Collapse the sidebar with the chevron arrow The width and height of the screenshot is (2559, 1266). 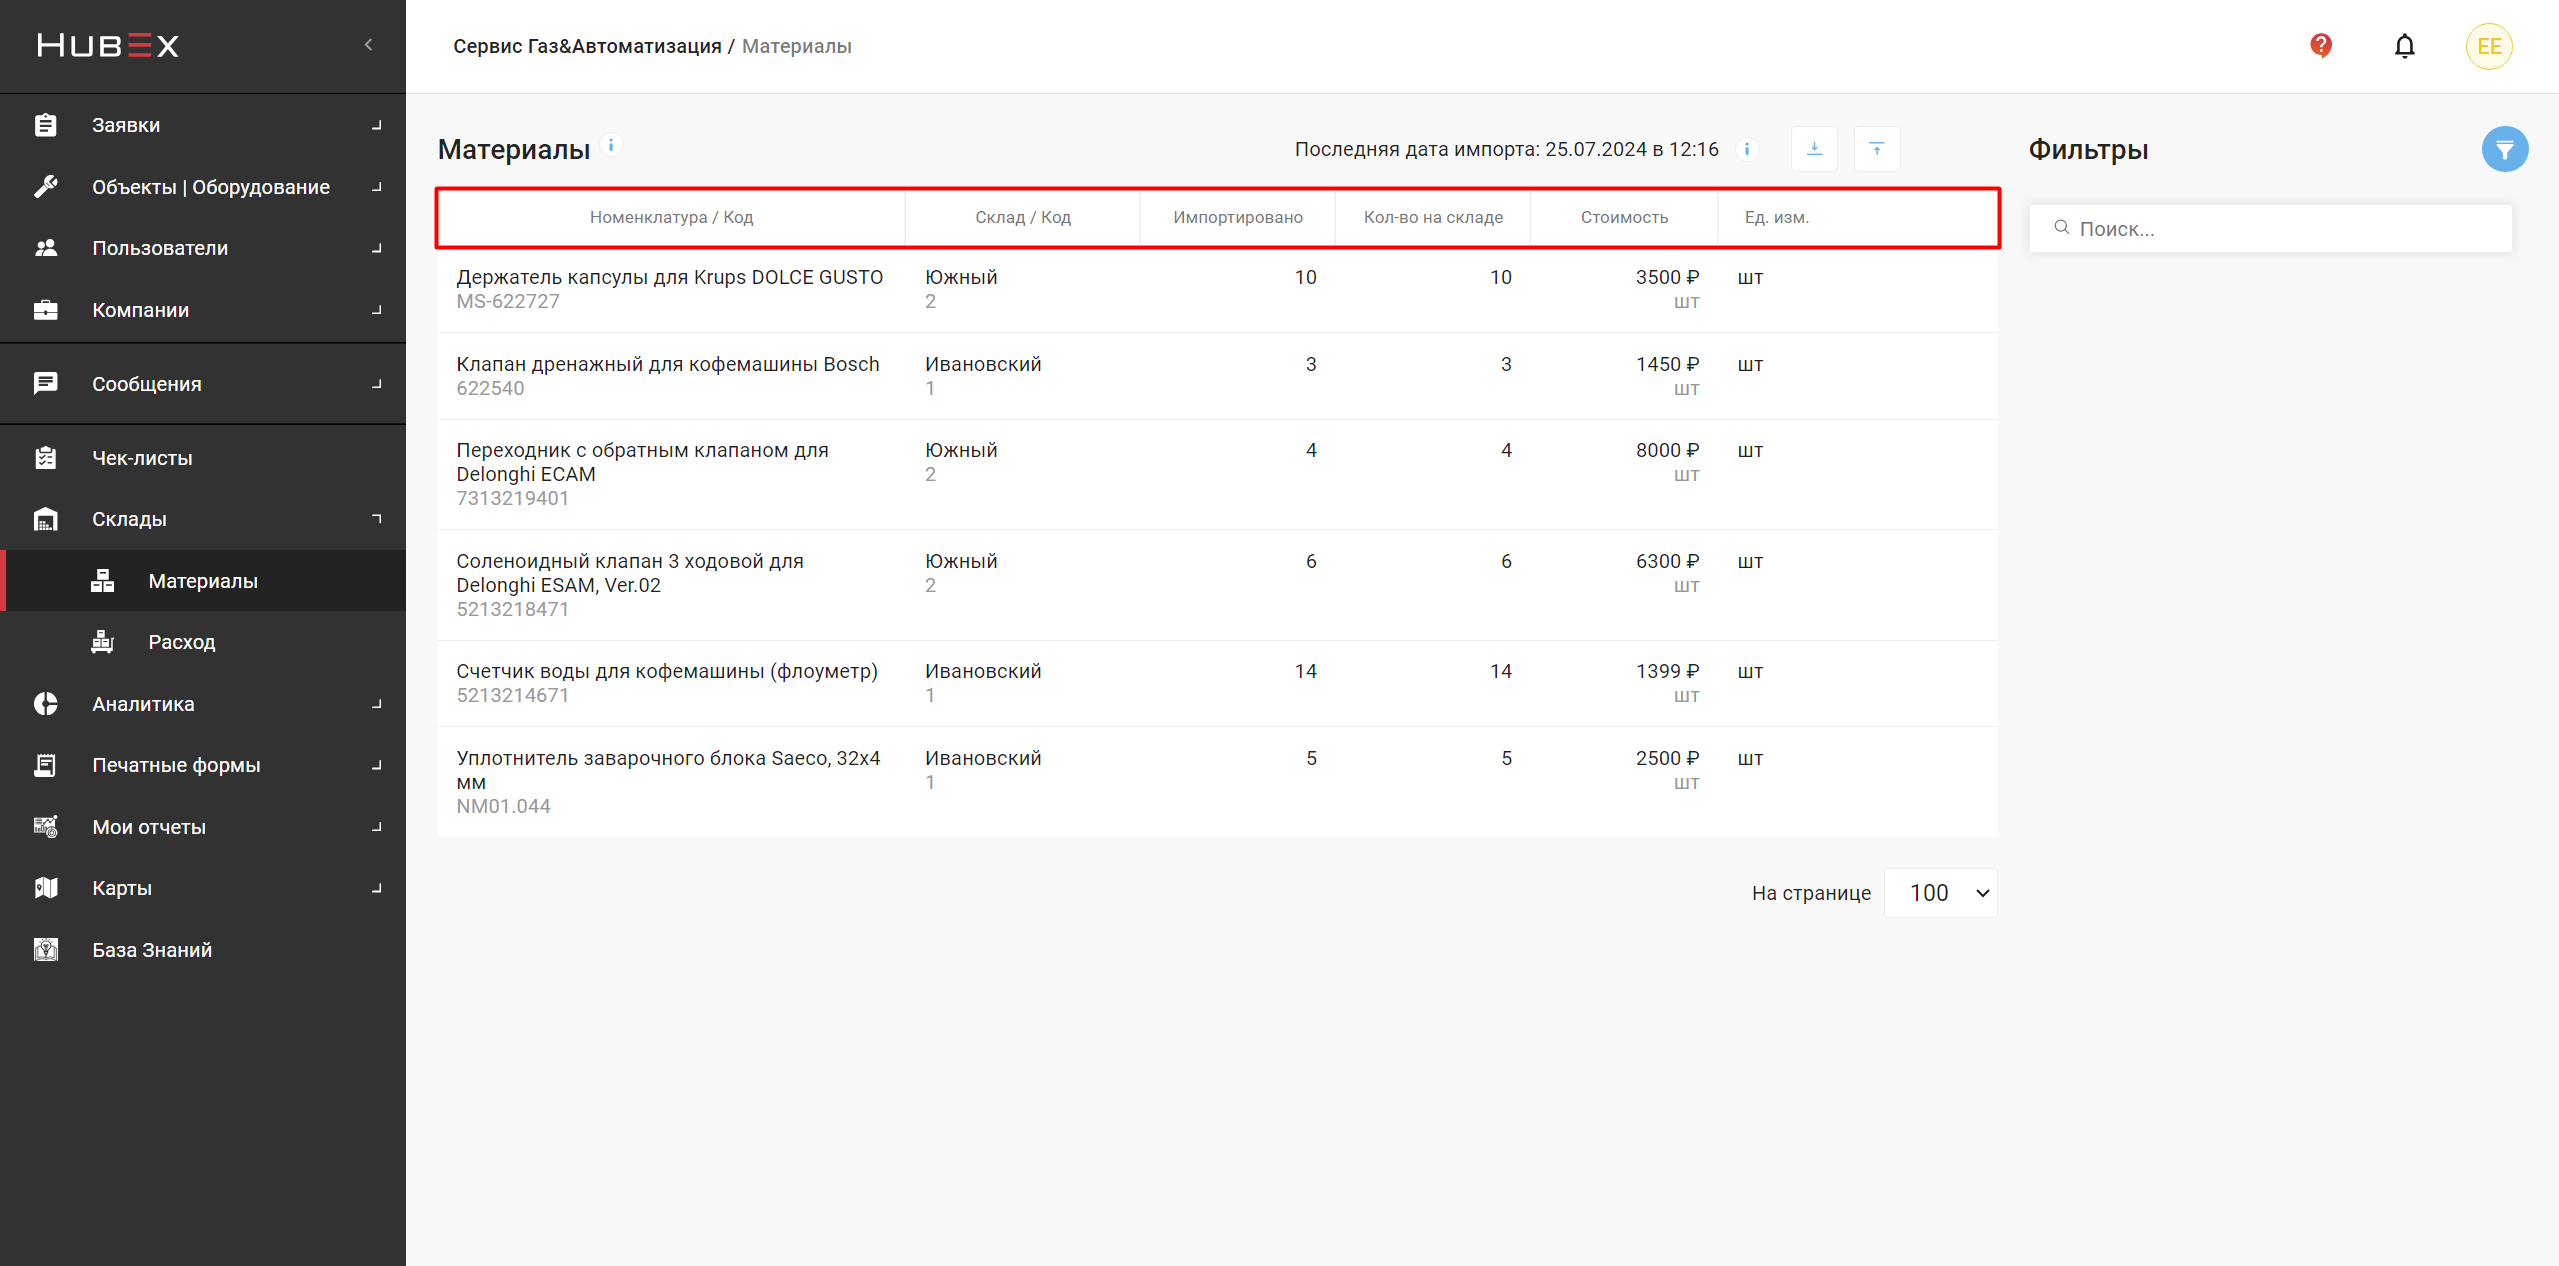[368, 45]
